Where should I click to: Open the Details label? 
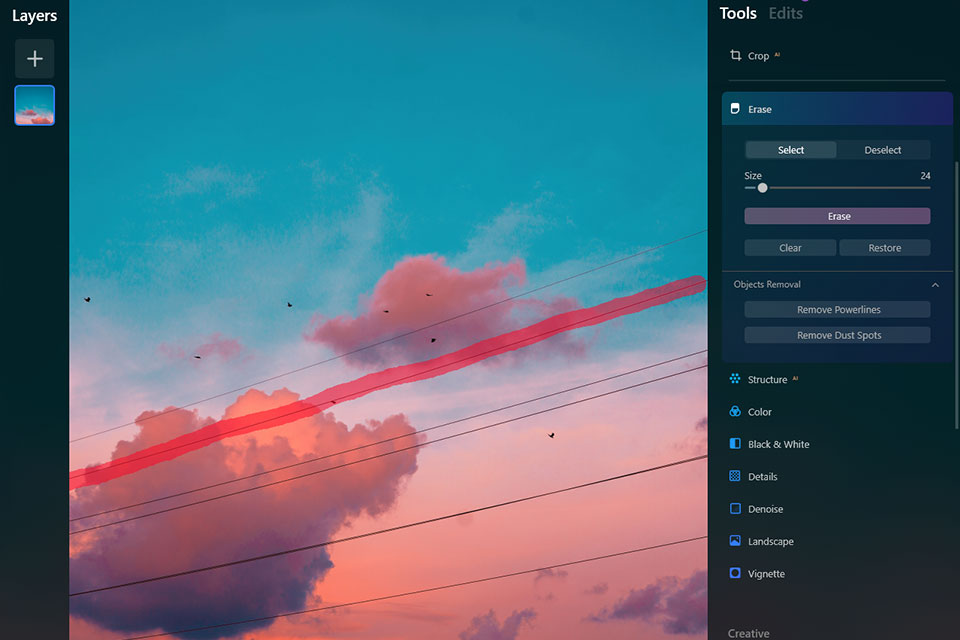pos(762,477)
